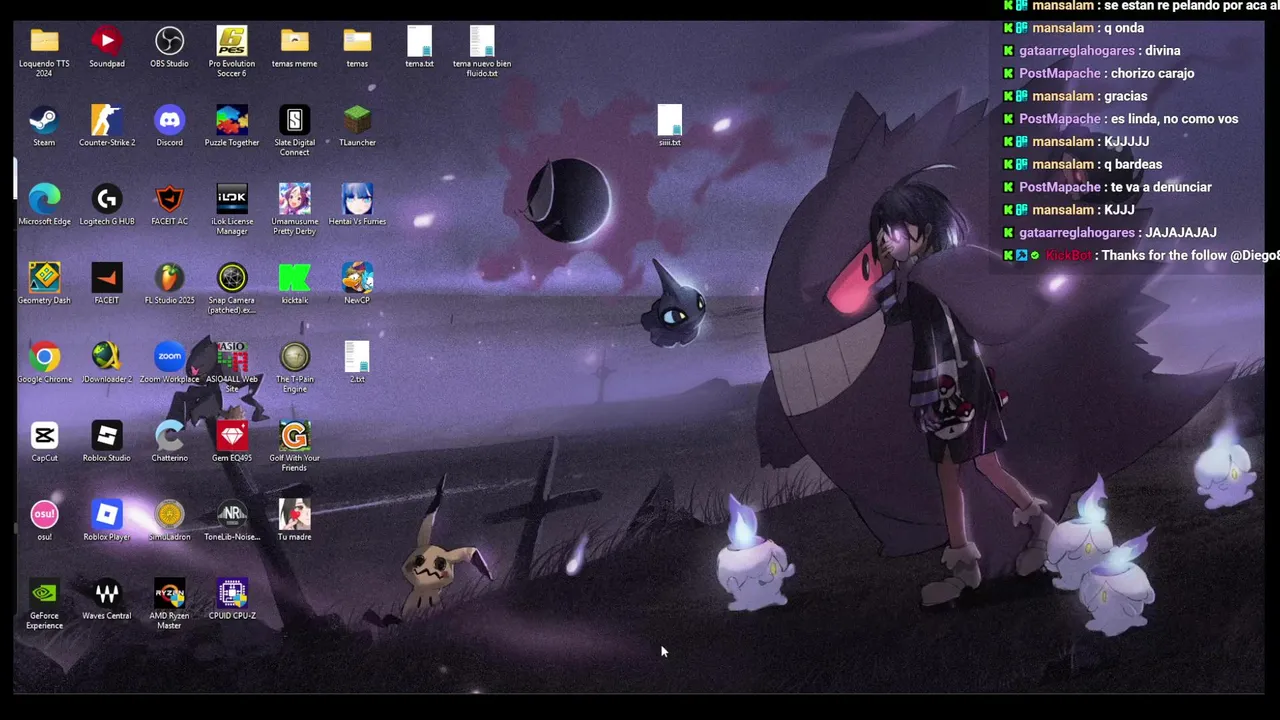Click chat message "es linda, no como vos"

click(x=1174, y=119)
